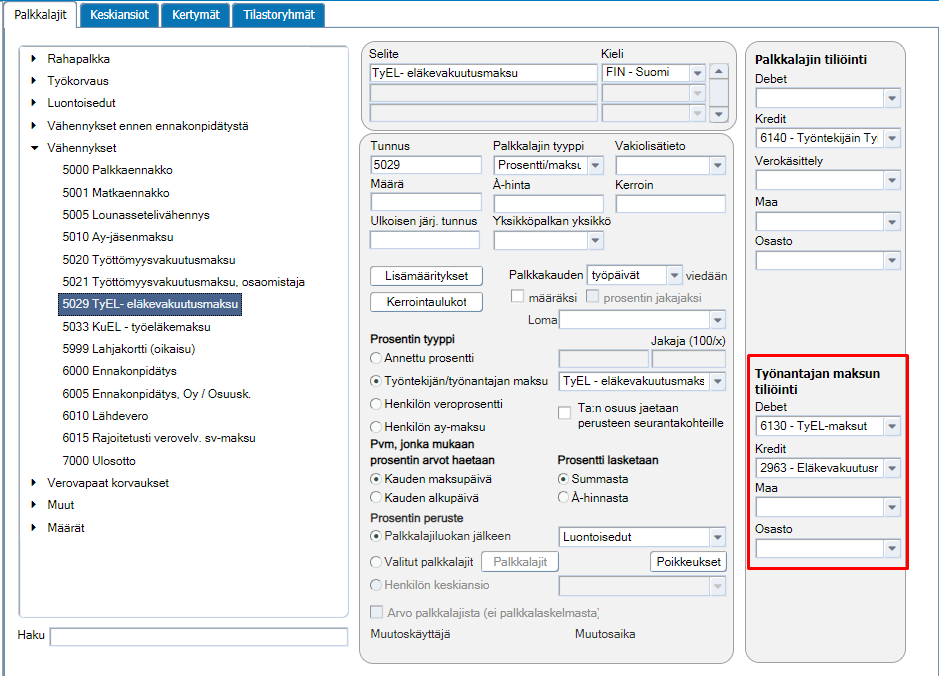Viewport: 939px width, 676px height.
Task: Expand the Työkorvaus tree node
Action: 34,81
